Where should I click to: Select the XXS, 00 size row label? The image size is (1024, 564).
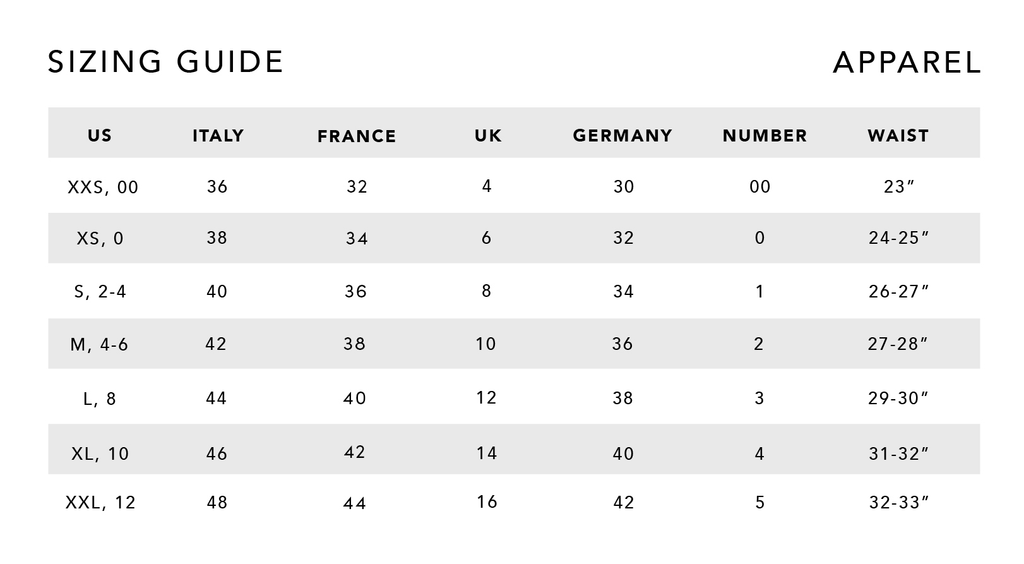pos(103,187)
